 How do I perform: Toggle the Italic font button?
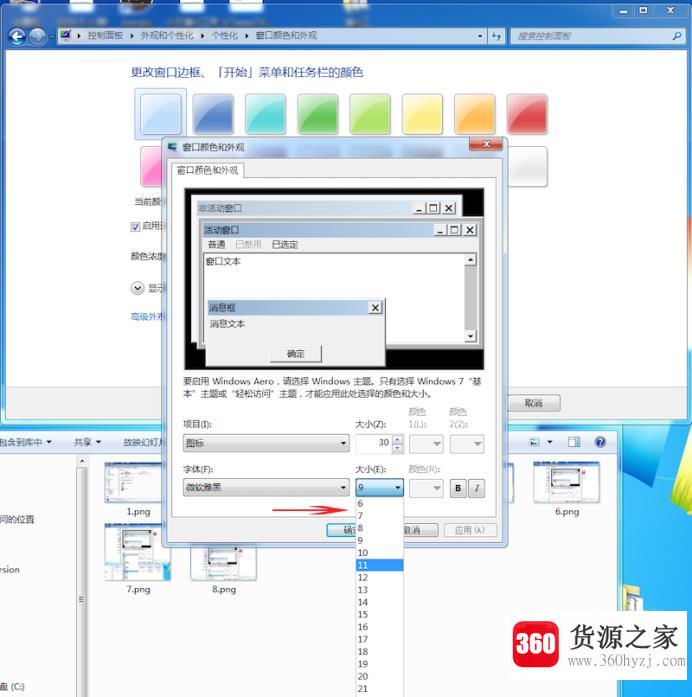click(x=476, y=488)
